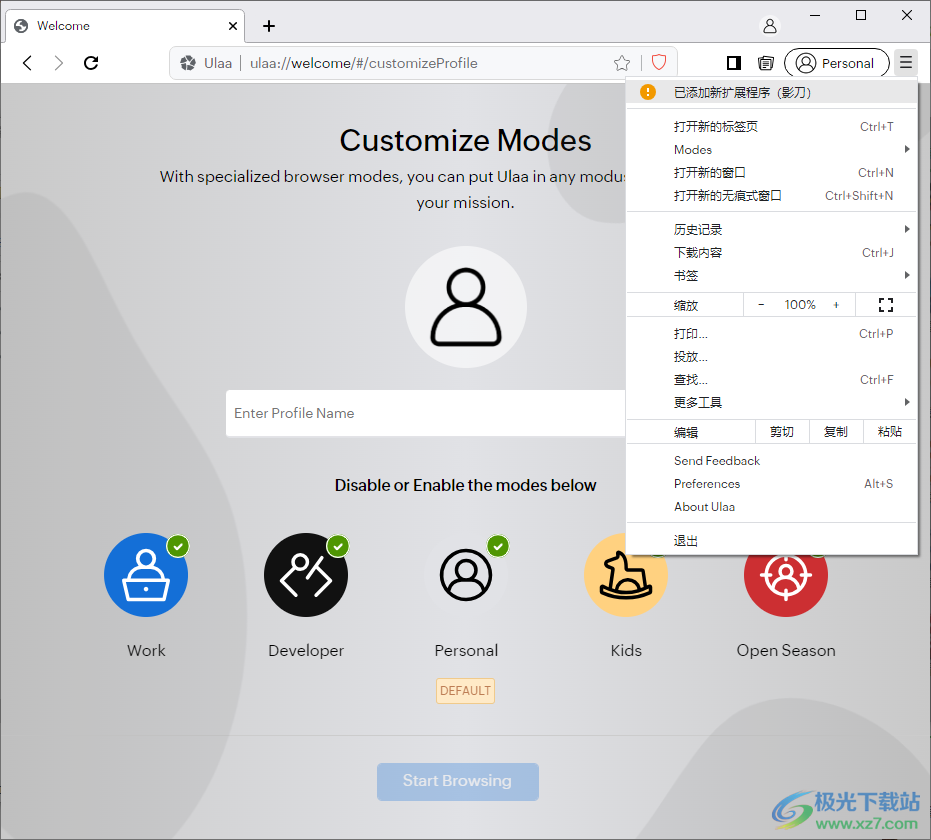Select the Personal mode icon

466,575
